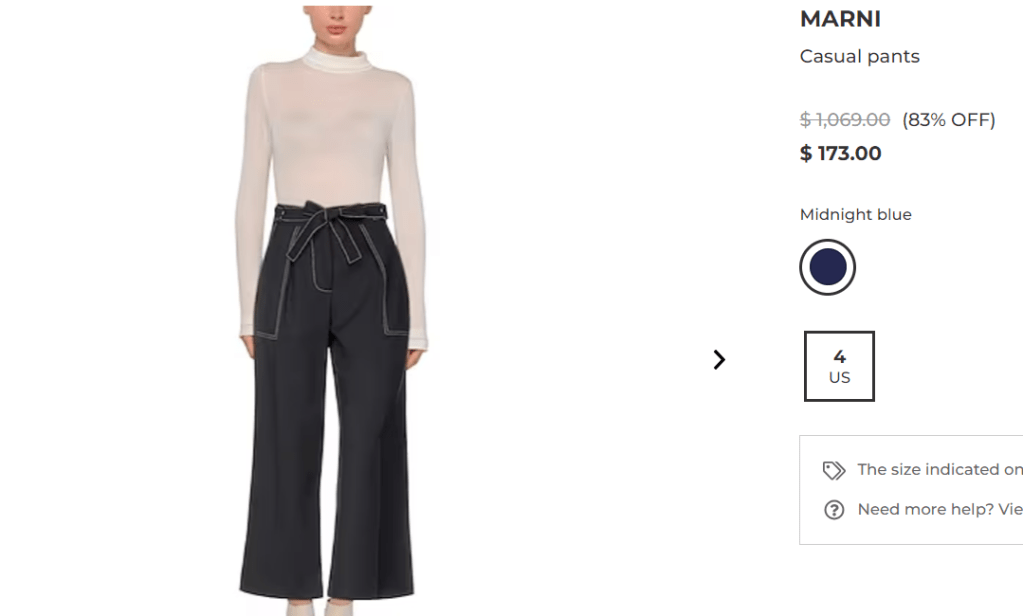Click the white turtleneck collar in photo

coord(337,59)
